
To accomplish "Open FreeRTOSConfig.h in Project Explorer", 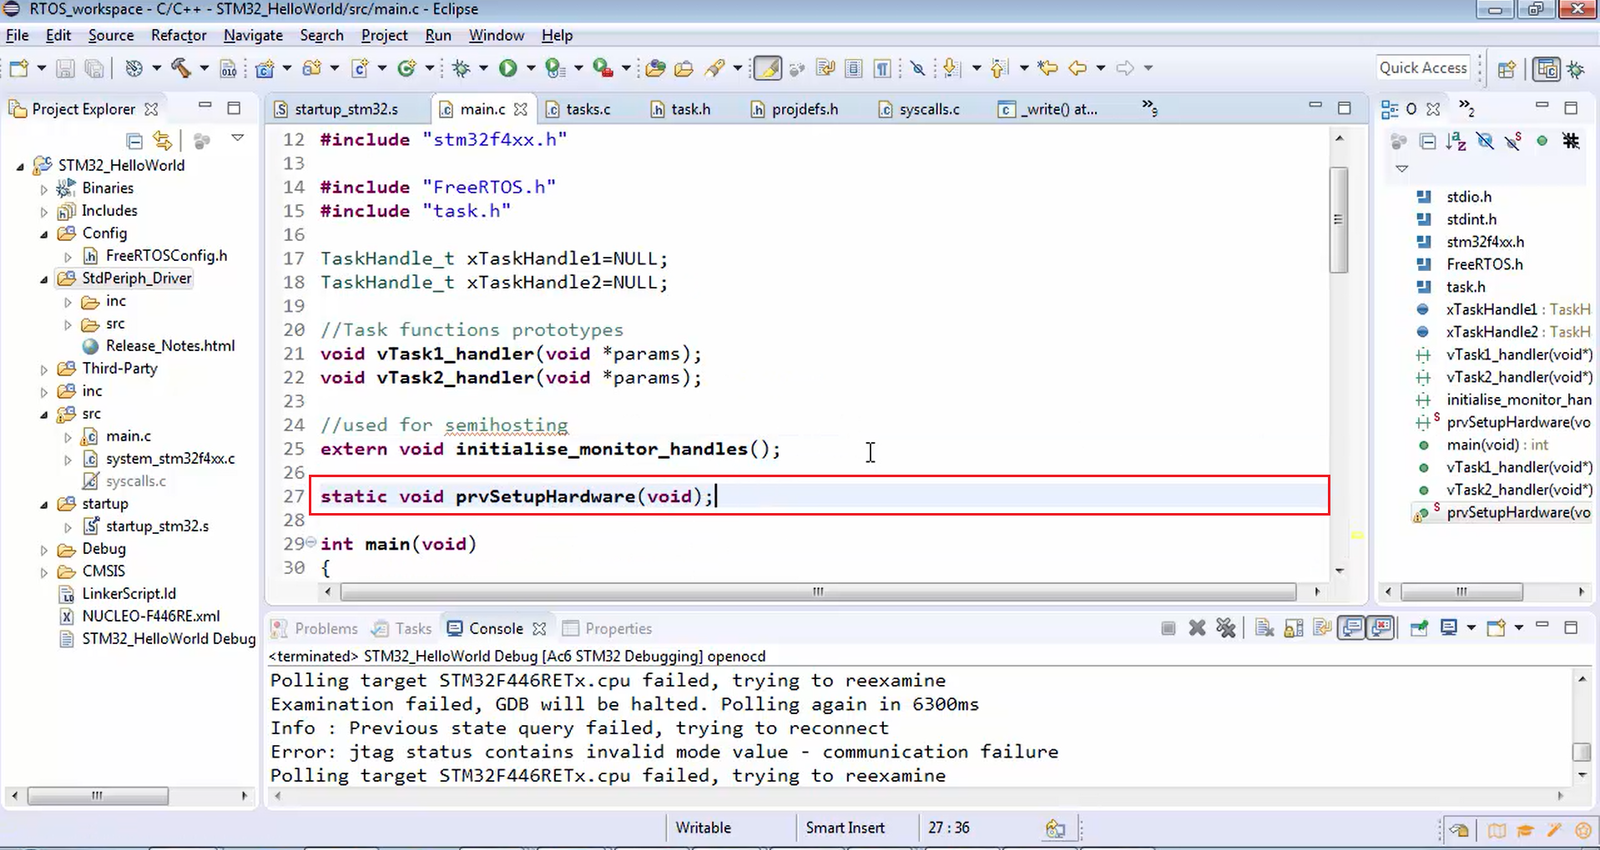I will pyautogui.click(x=166, y=256).
